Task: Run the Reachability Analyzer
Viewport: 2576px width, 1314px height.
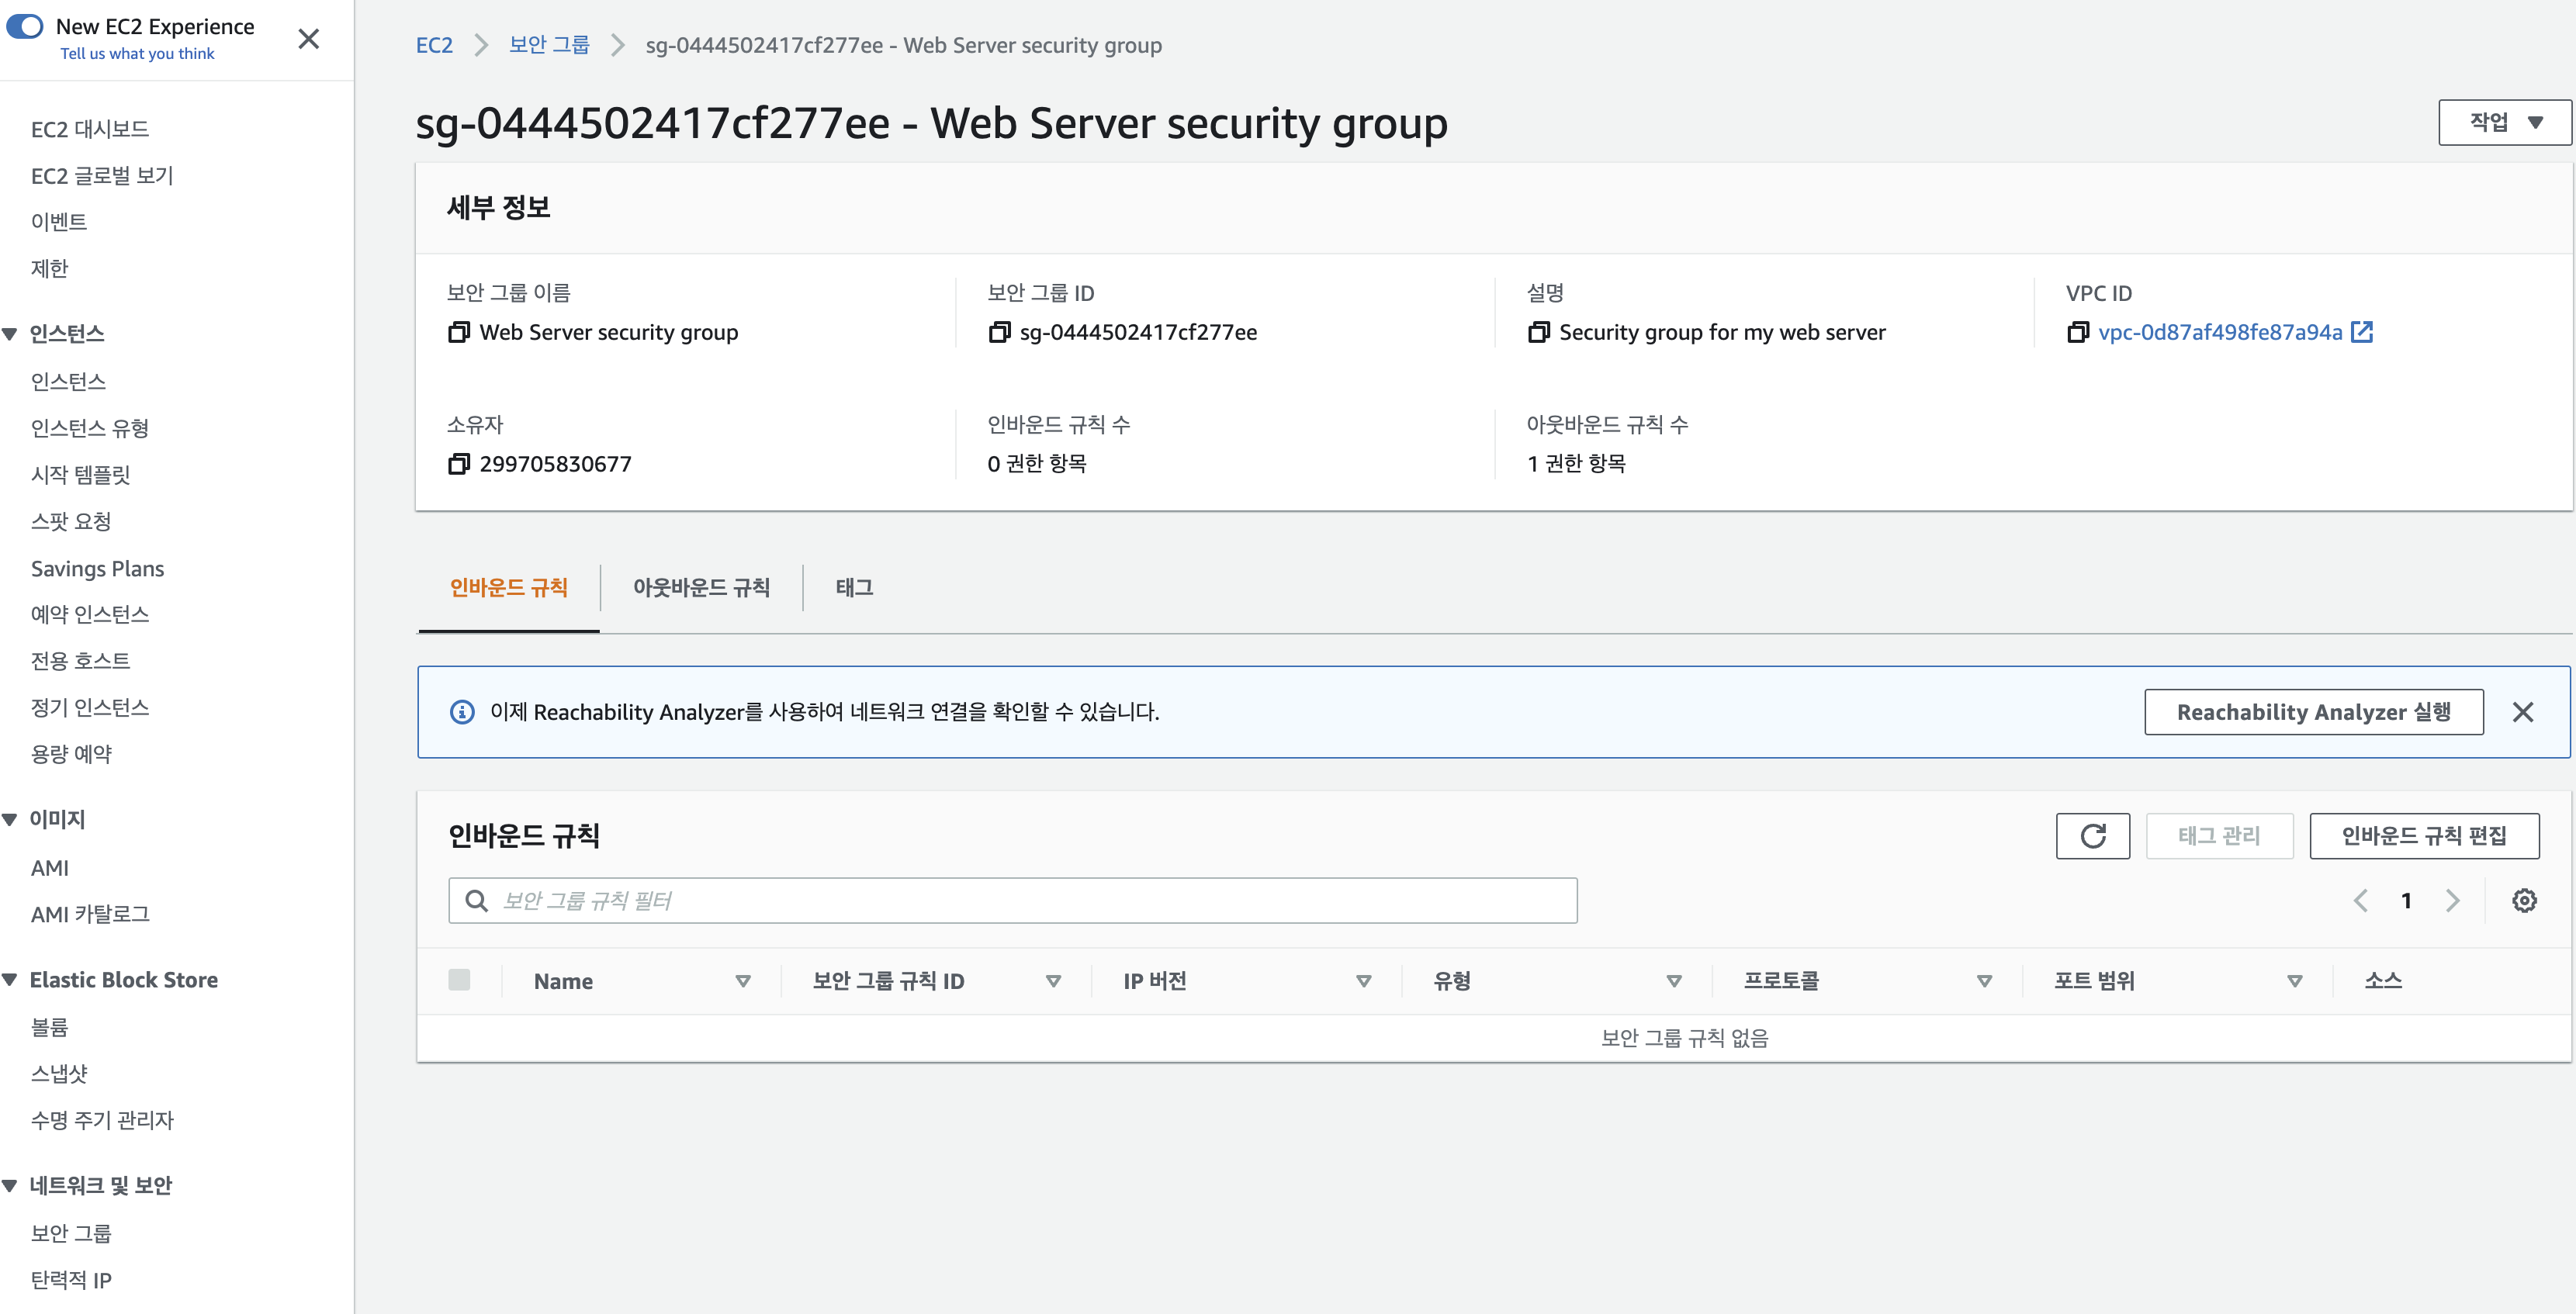Action: 2312,711
